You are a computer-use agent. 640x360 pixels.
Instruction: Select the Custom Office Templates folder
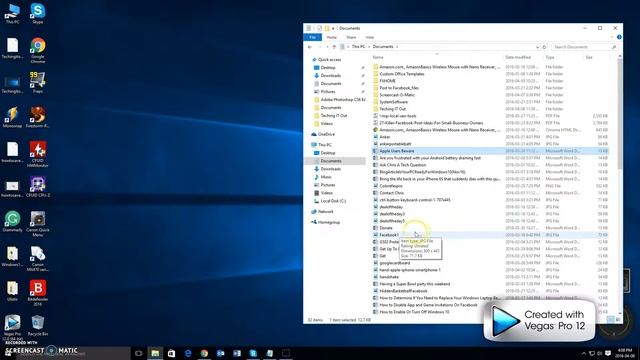[x=402, y=74]
